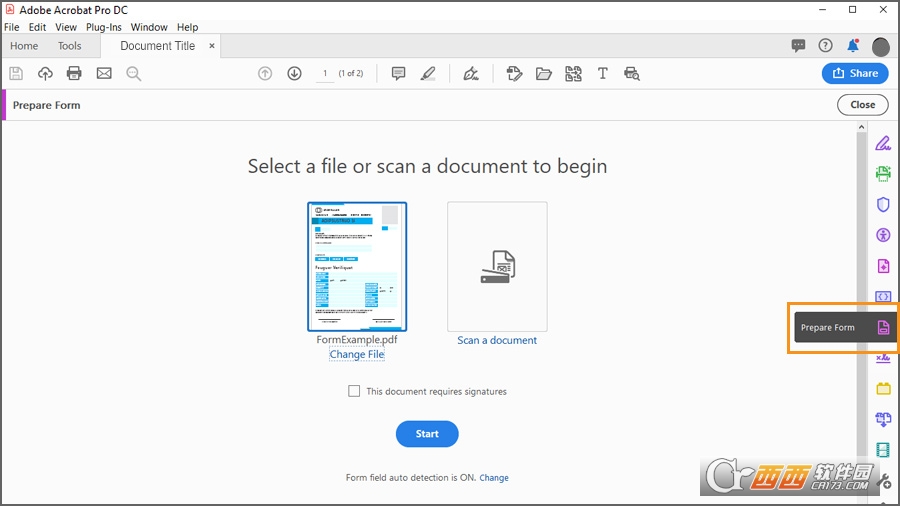Switch to the Home tab
This screenshot has height=506, width=900.
click(x=24, y=46)
